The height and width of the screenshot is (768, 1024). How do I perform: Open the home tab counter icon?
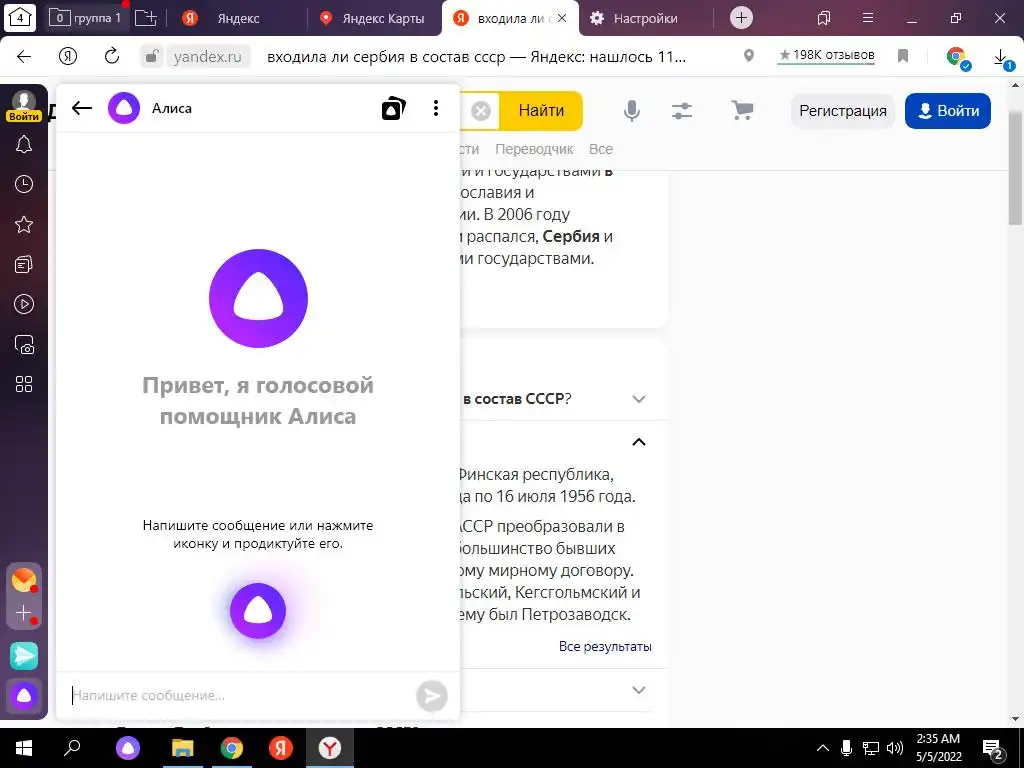tap(20, 18)
